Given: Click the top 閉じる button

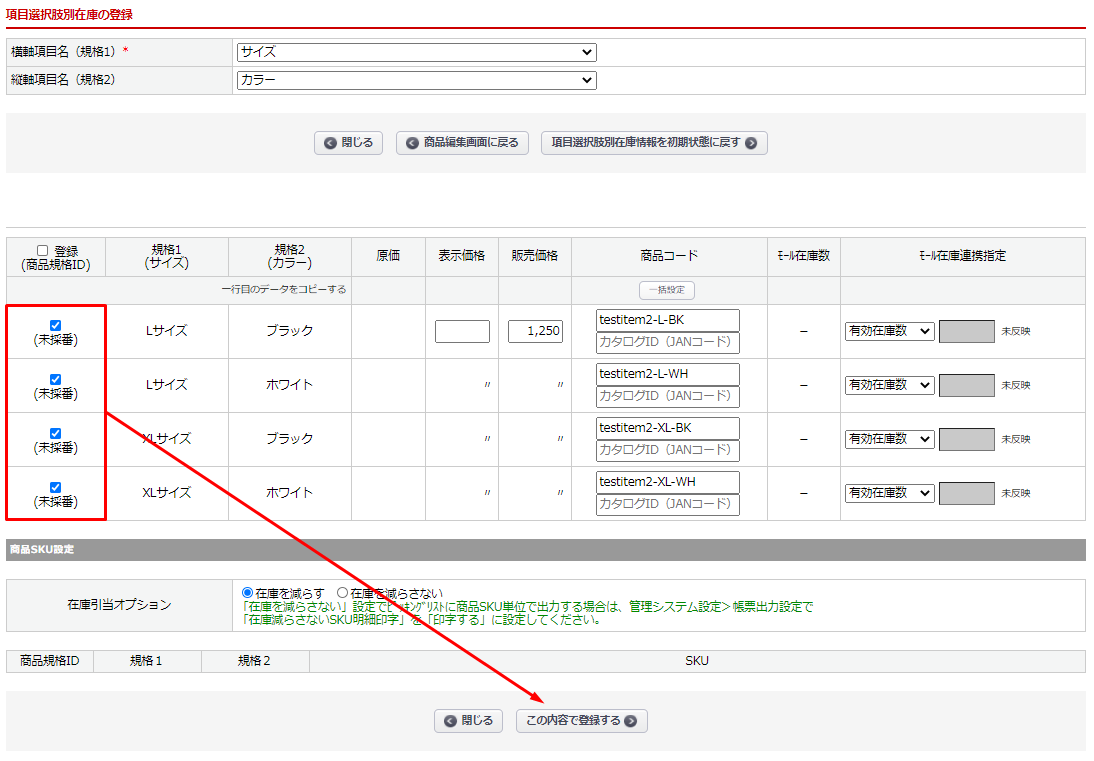Looking at the screenshot, I should pyautogui.click(x=349, y=143).
